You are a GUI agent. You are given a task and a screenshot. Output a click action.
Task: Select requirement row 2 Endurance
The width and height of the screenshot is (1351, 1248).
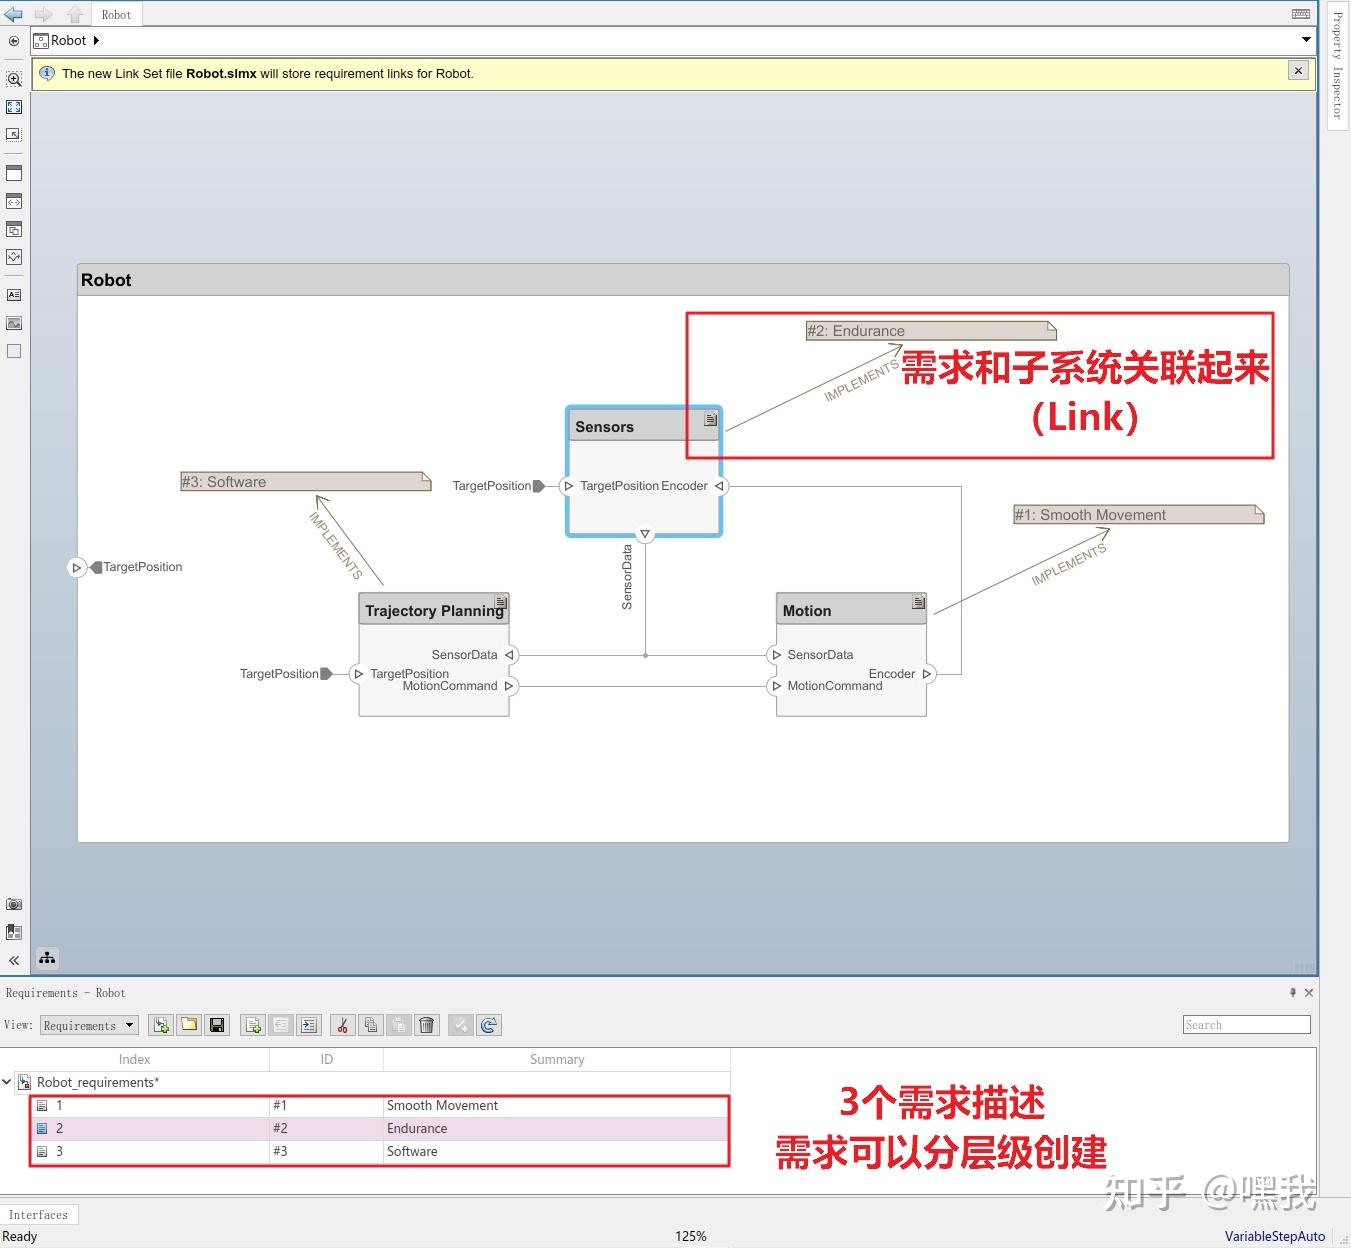417,1128
